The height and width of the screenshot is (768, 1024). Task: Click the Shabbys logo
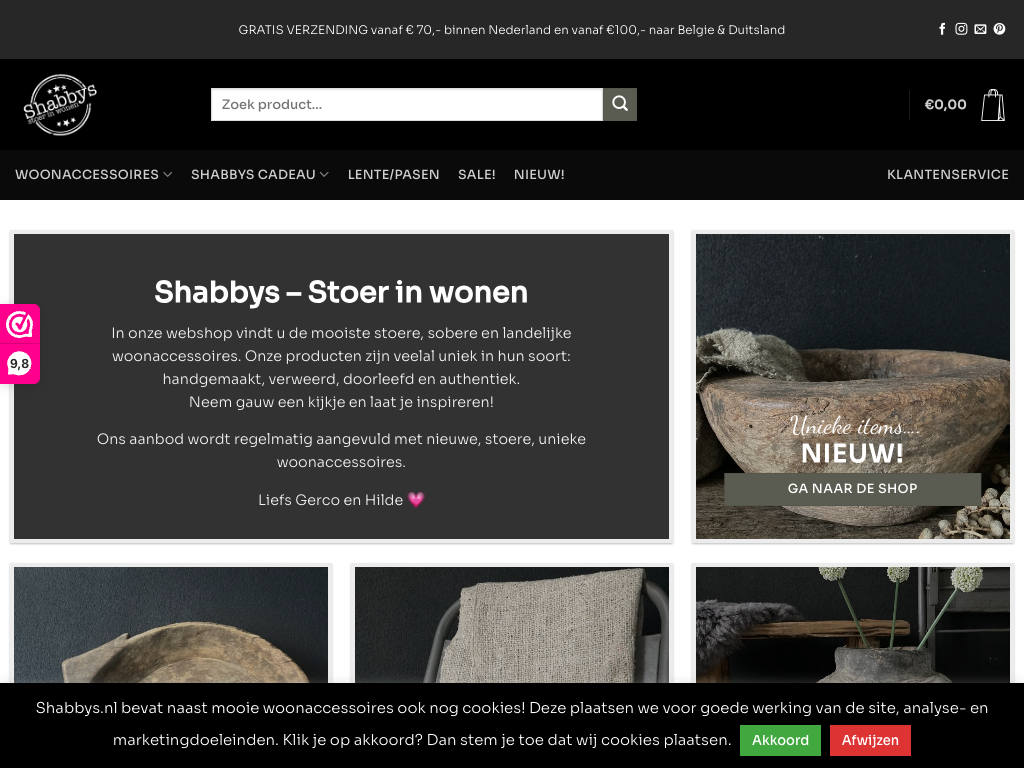(x=60, y=104)
